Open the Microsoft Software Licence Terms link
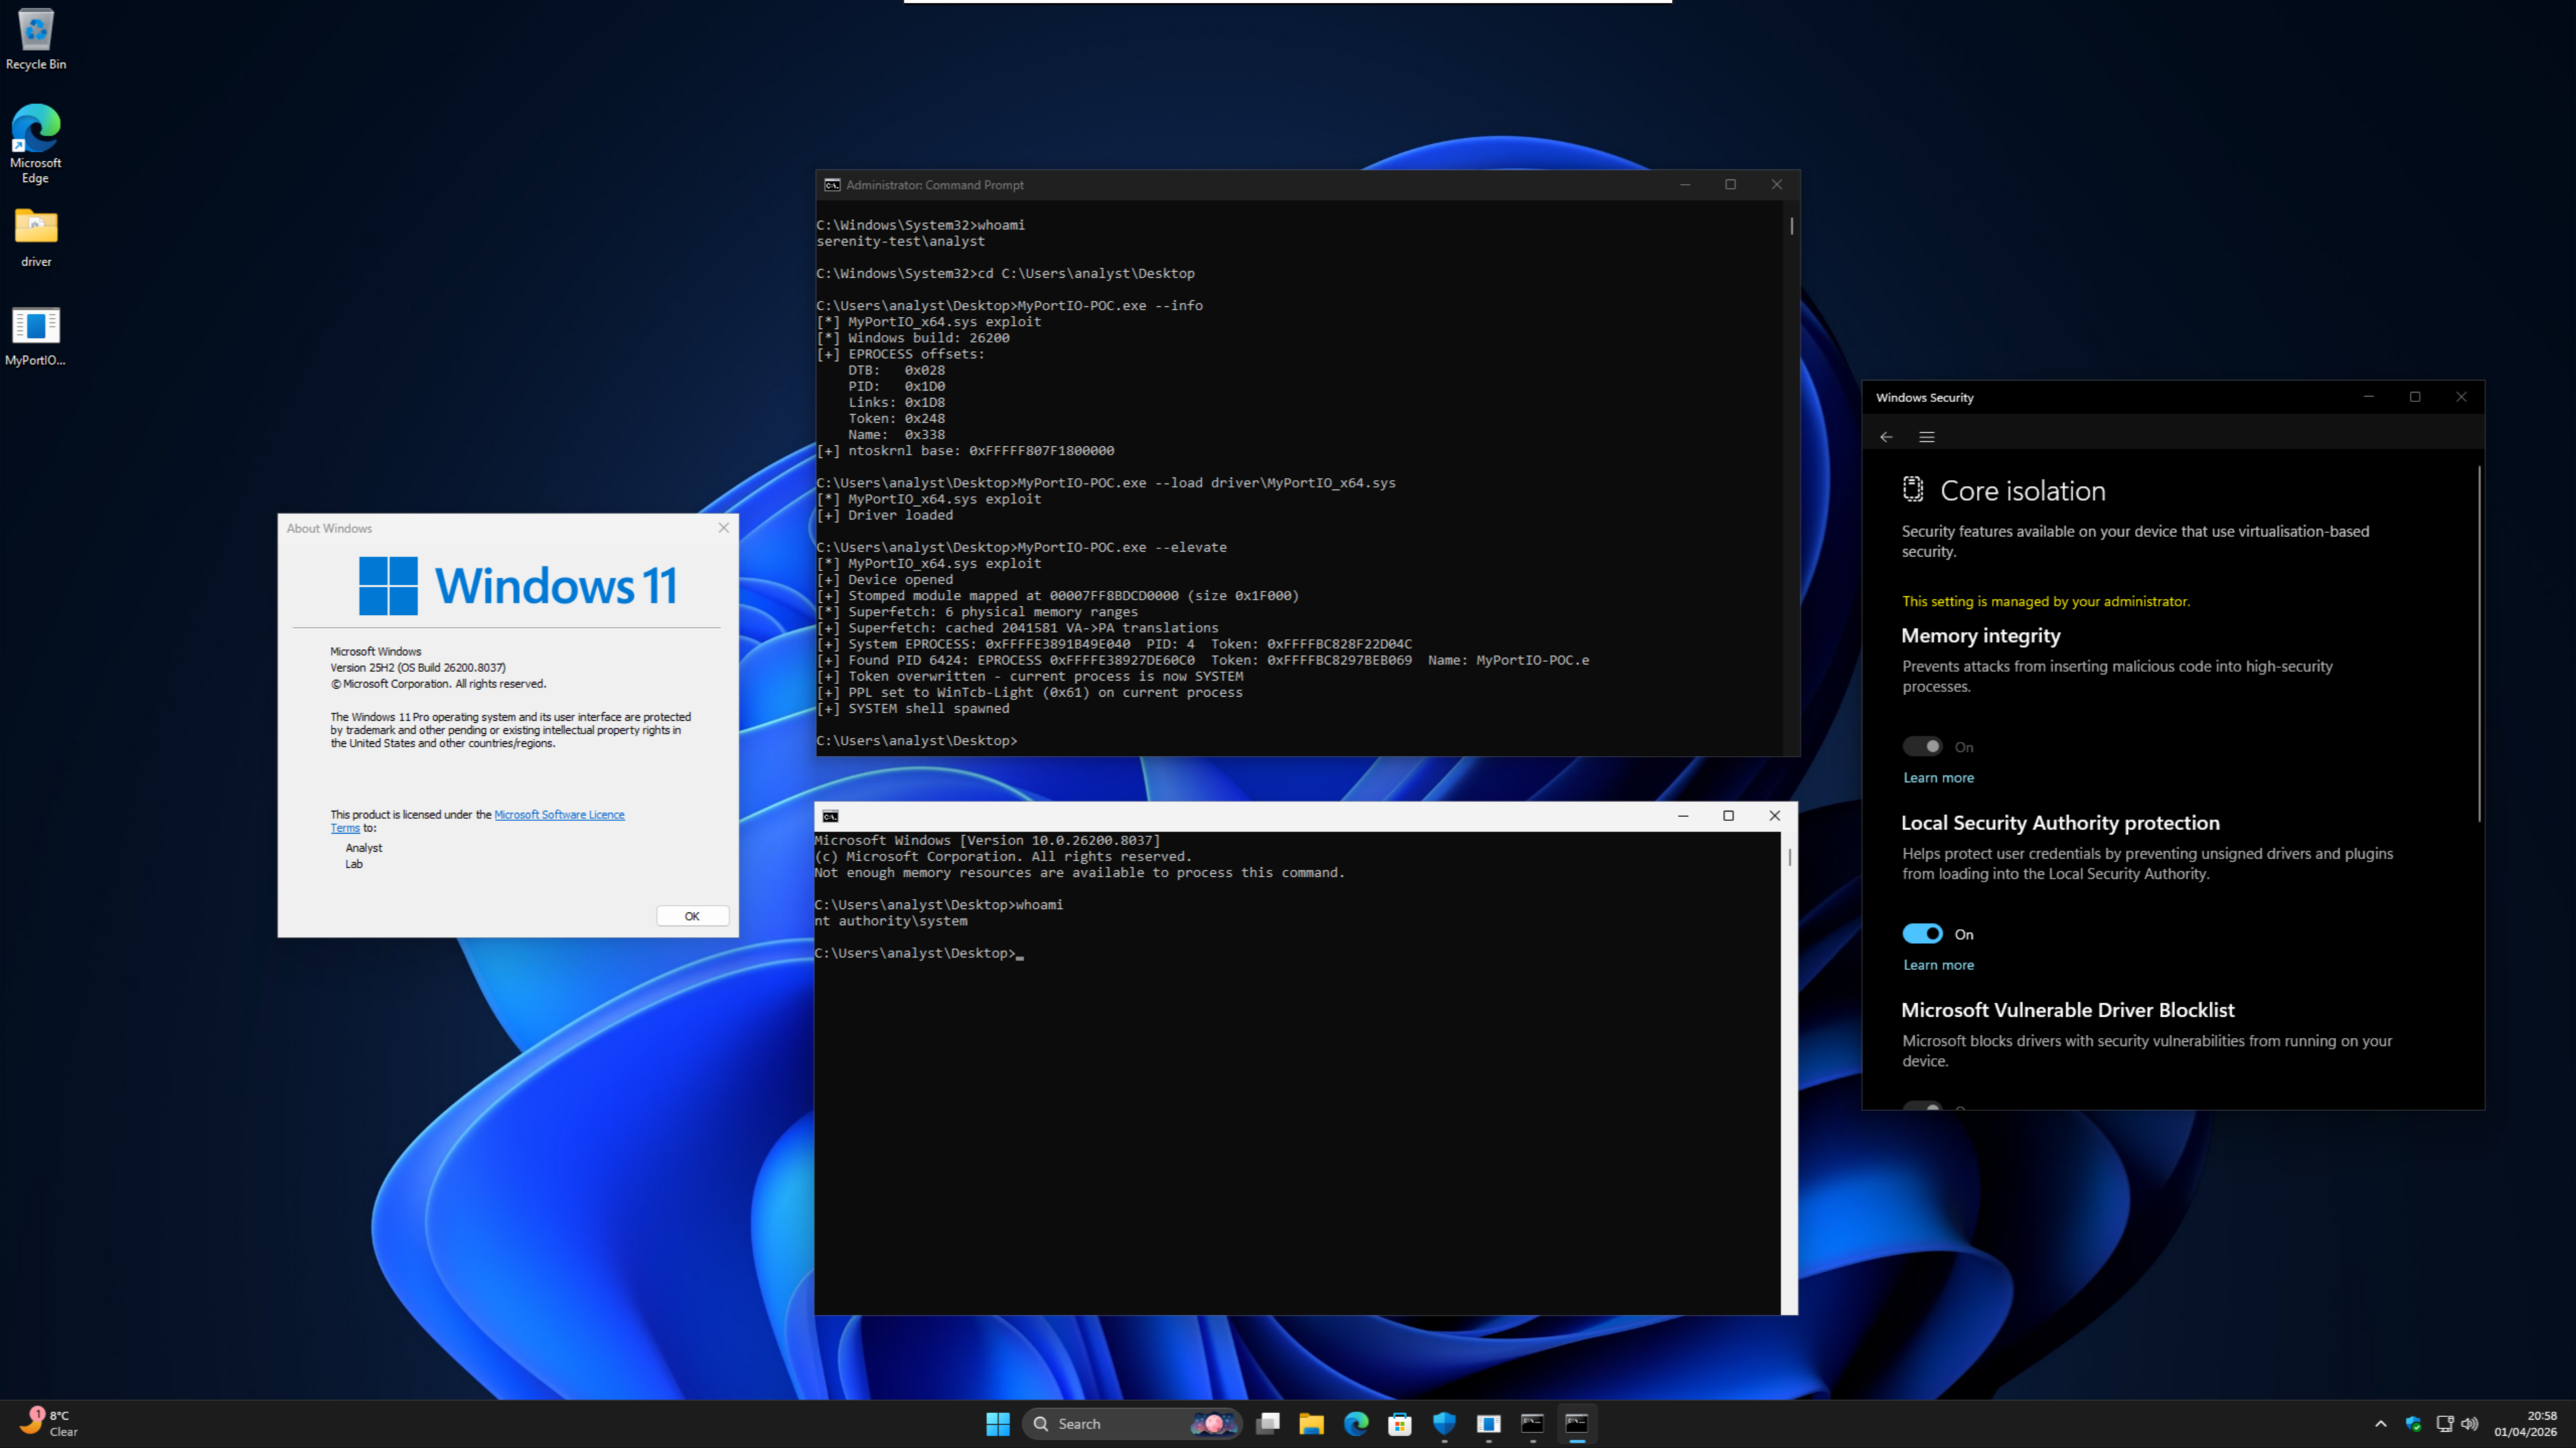 (560, 814)
